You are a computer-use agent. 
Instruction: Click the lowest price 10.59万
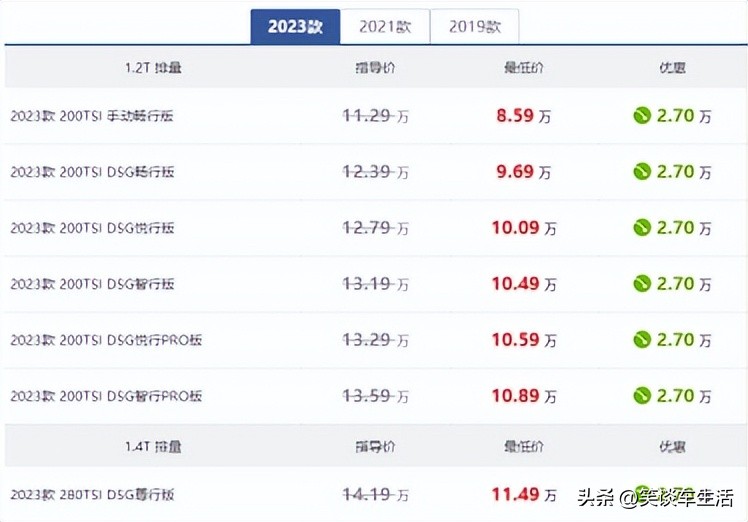coord(524,340)
